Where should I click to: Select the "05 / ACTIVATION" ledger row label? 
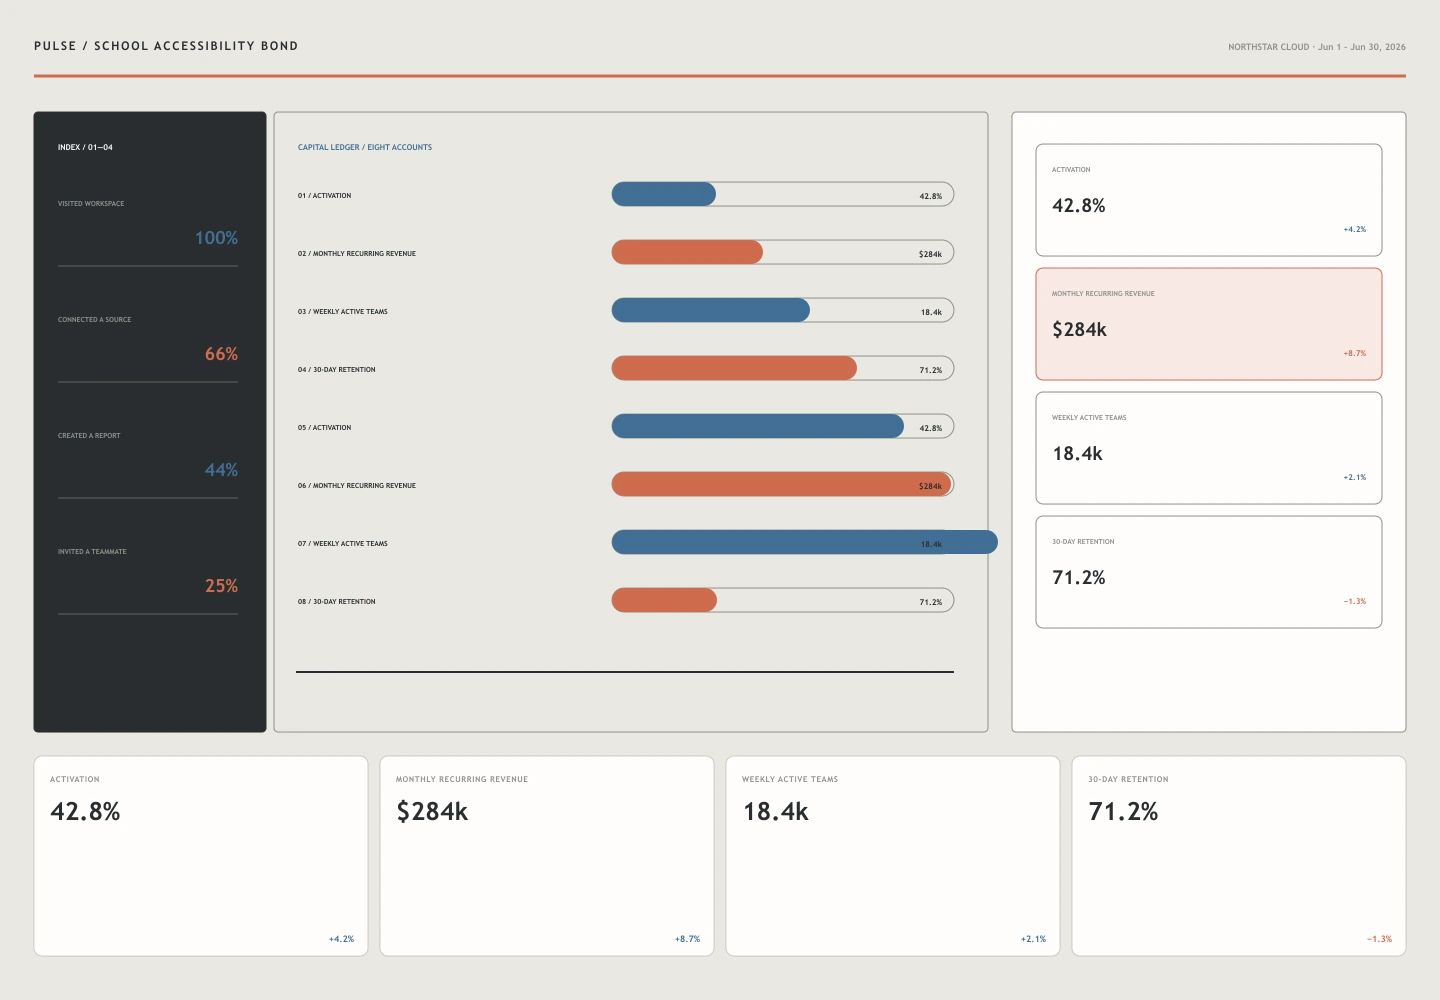[x=324, y=428]
